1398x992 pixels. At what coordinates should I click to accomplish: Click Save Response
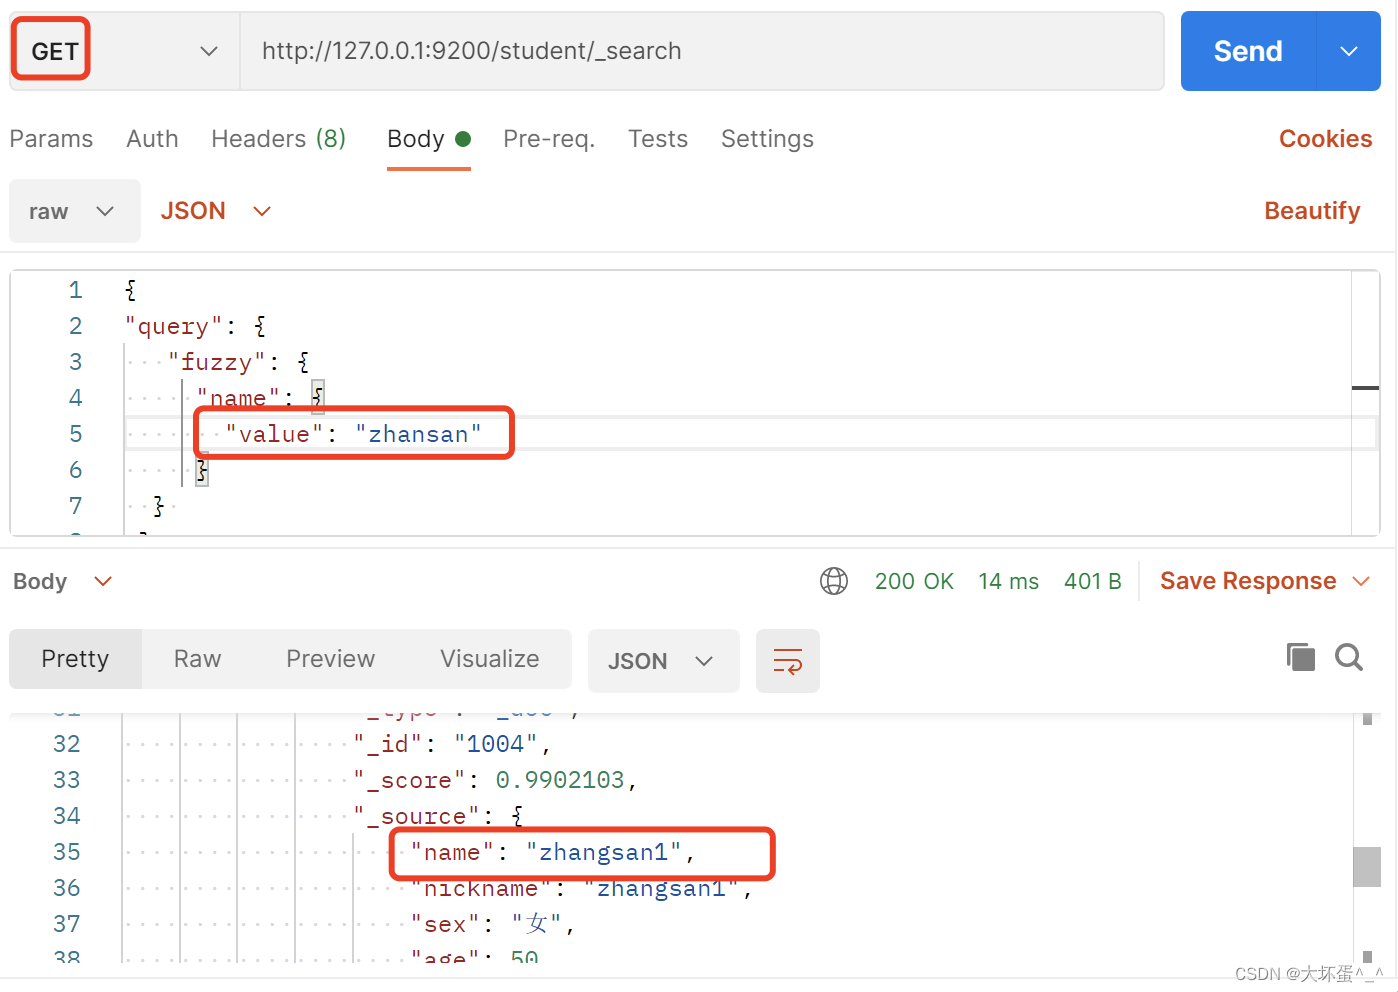point(1248,581)
